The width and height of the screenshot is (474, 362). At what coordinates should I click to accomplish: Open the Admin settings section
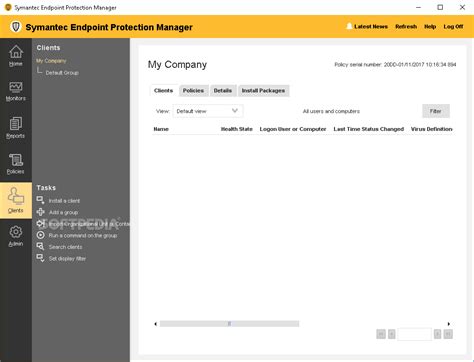pos(16,236)
